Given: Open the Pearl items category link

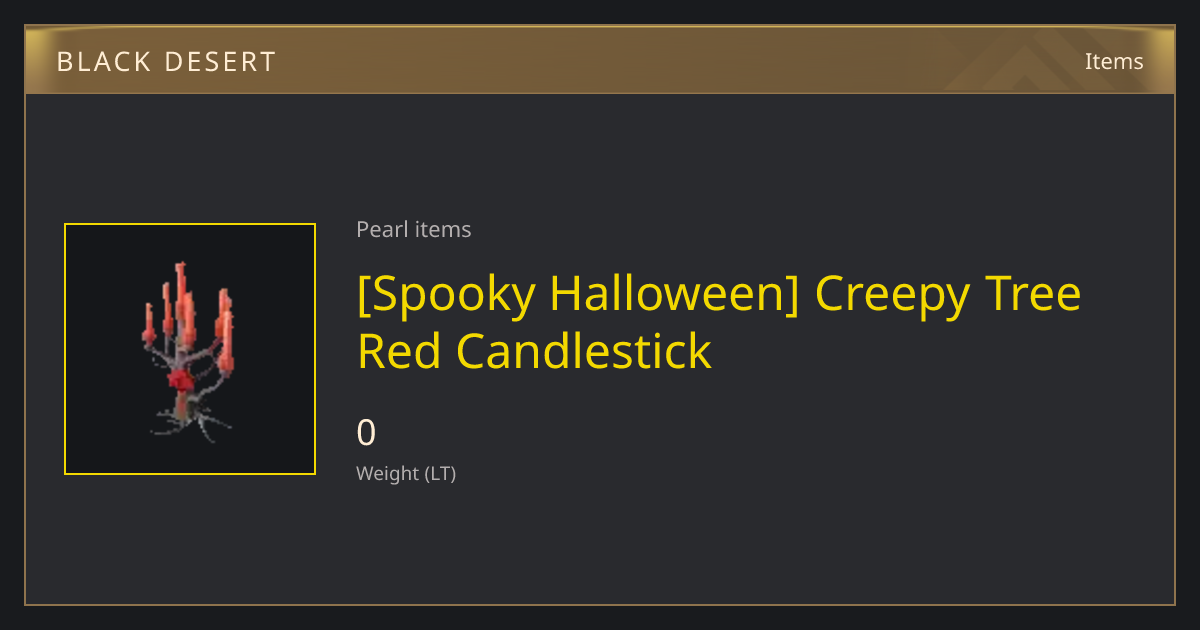Looking at the screenshot, I should [414, 229].
